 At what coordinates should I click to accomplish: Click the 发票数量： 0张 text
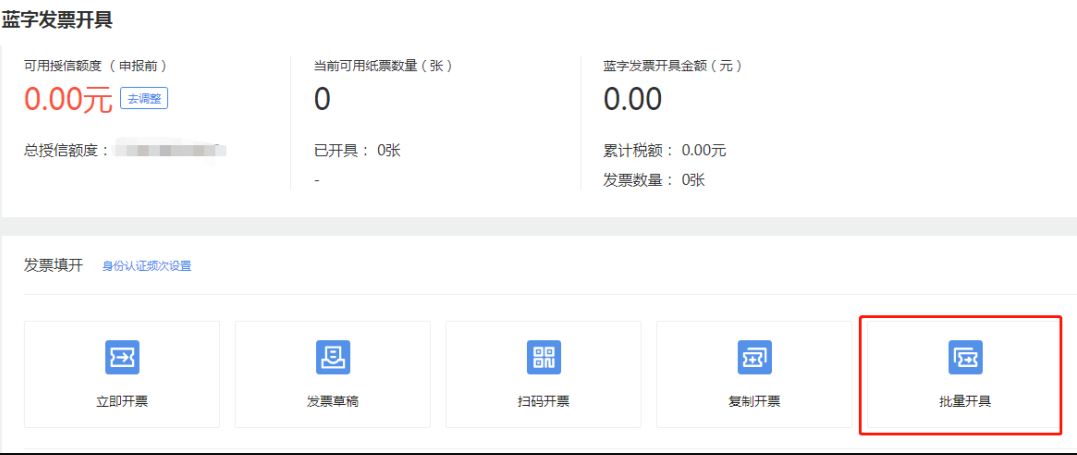pos(654,181)
